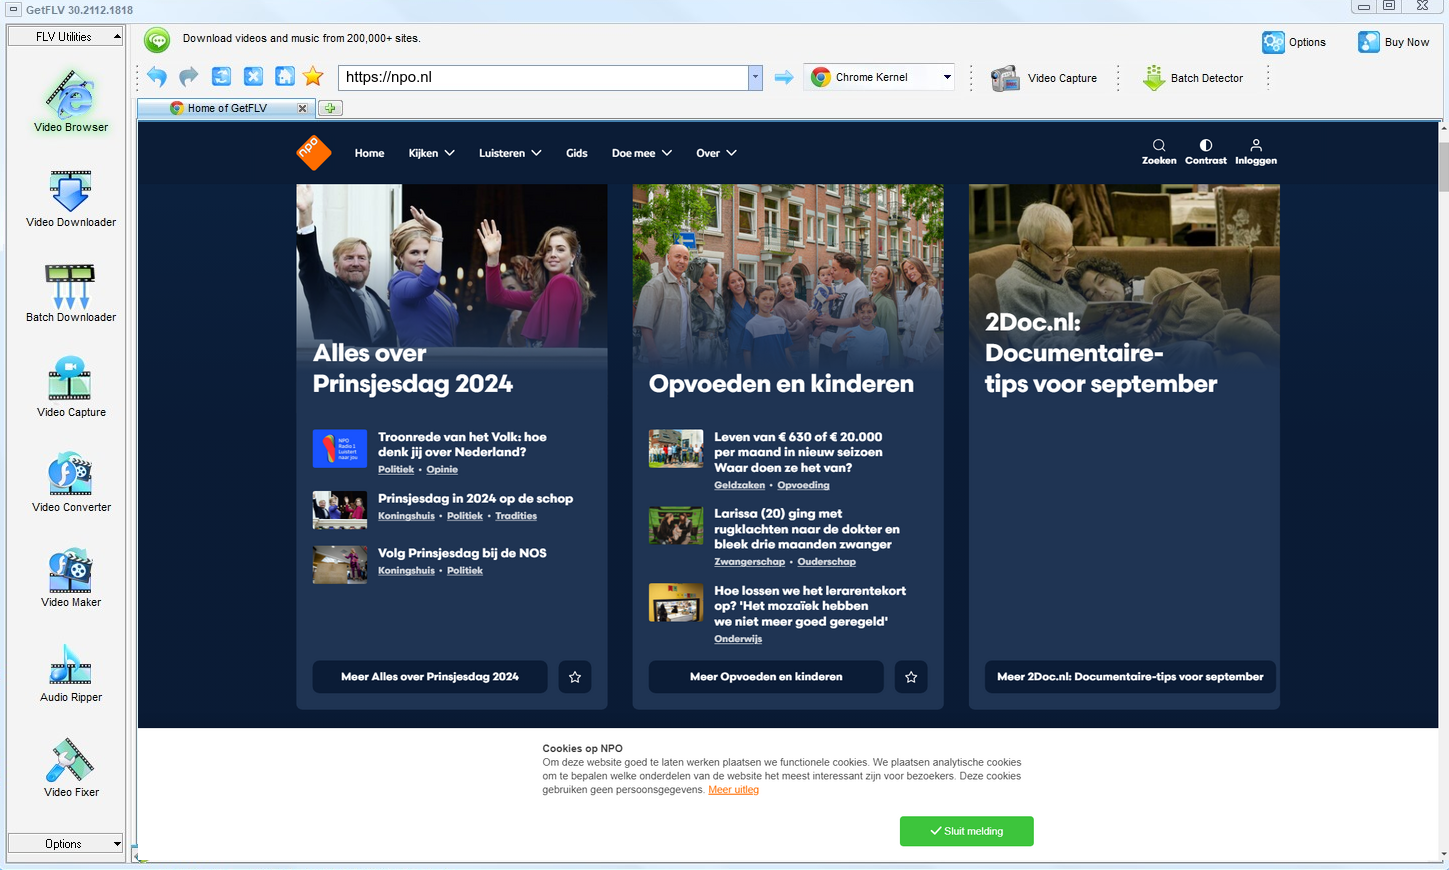Image resolution: width=1449 pixels, height=870 pixels.
Task: Click the NPO logo
Action: (x=314, y=153)
